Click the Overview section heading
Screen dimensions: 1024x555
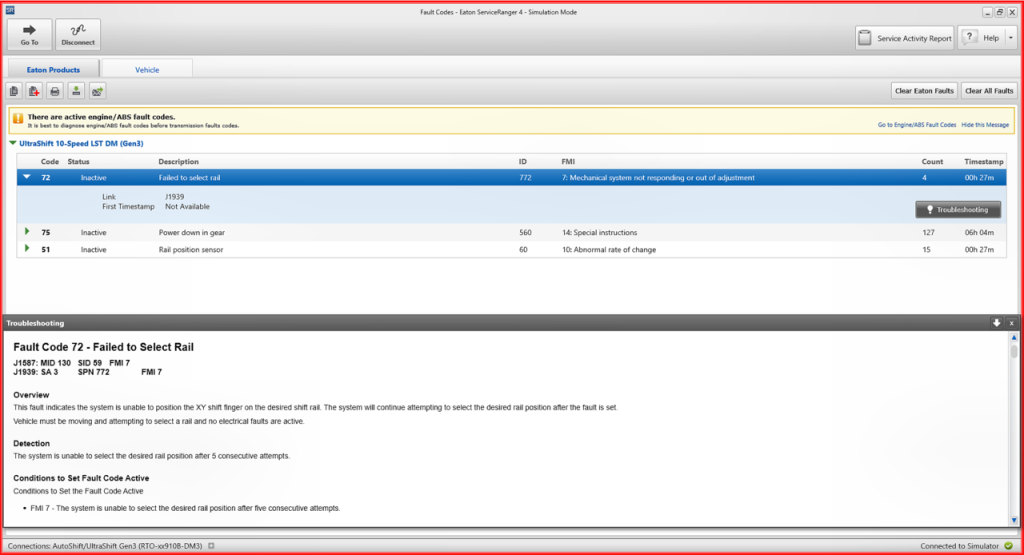click(x=31, y=395)
